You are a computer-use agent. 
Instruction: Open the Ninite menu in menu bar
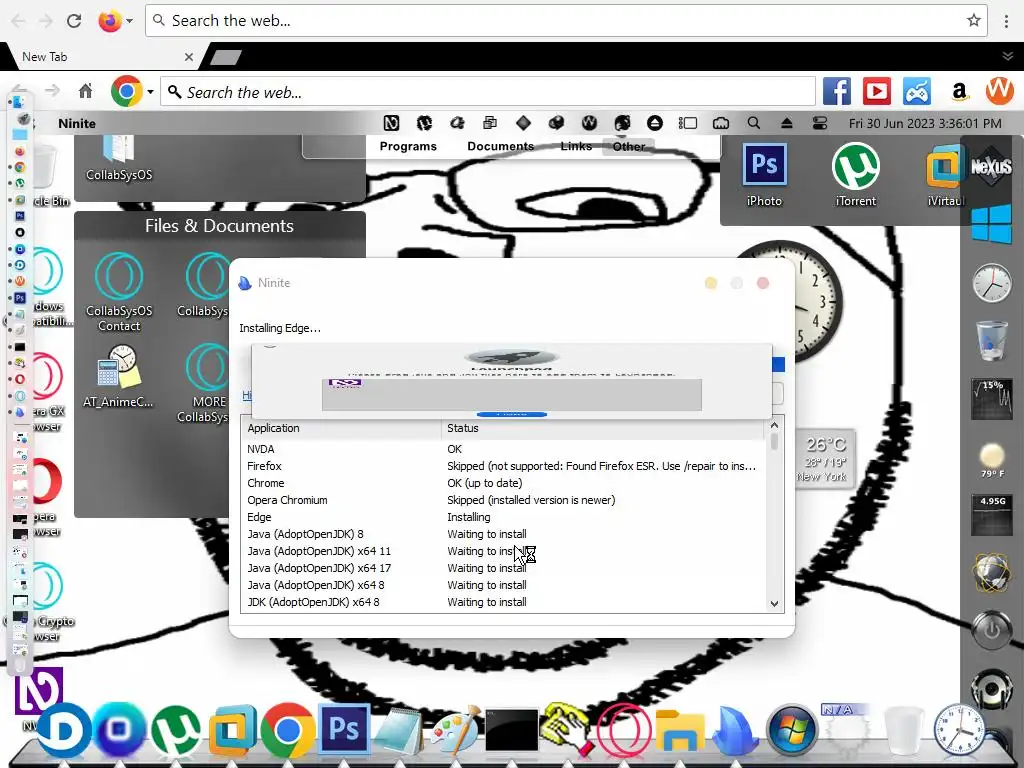76,123
